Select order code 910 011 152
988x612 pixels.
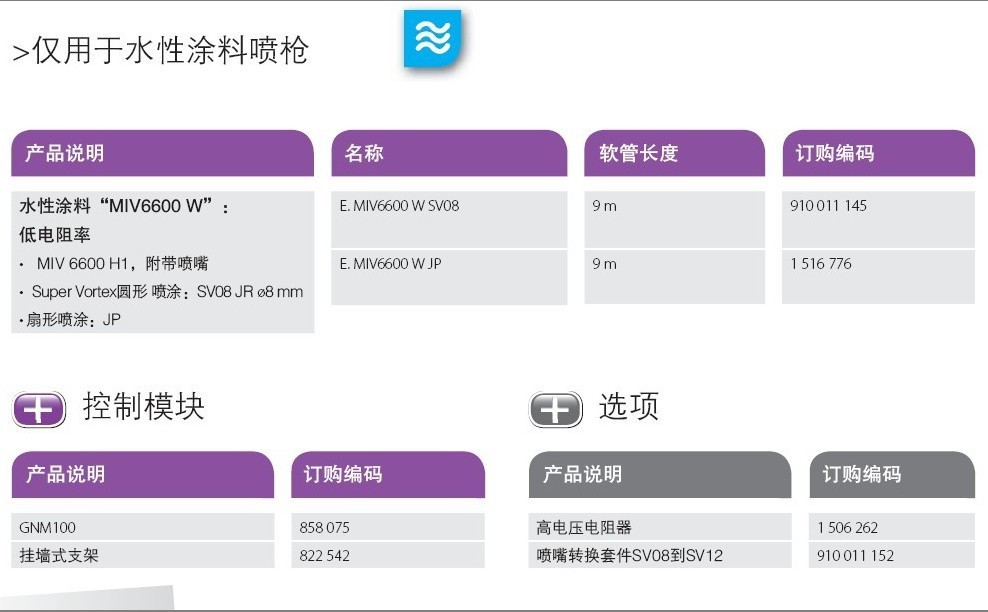855,555
